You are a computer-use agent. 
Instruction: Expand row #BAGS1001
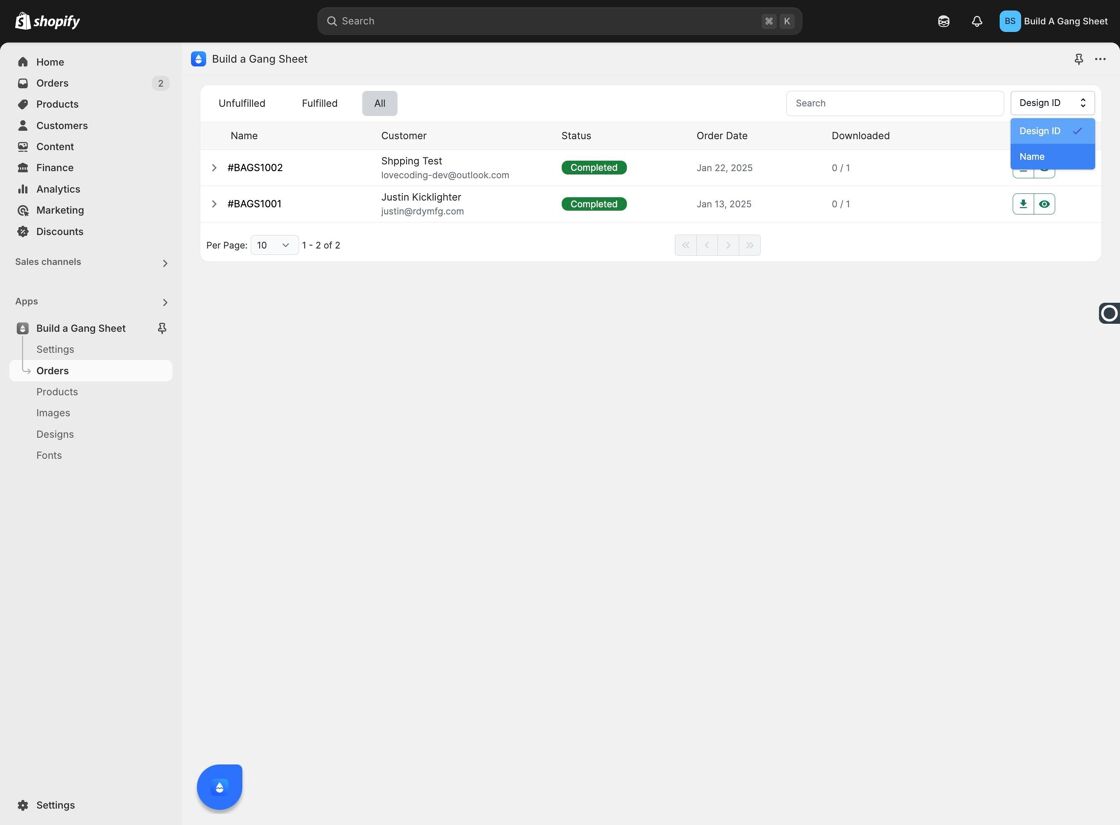point(214,204)
